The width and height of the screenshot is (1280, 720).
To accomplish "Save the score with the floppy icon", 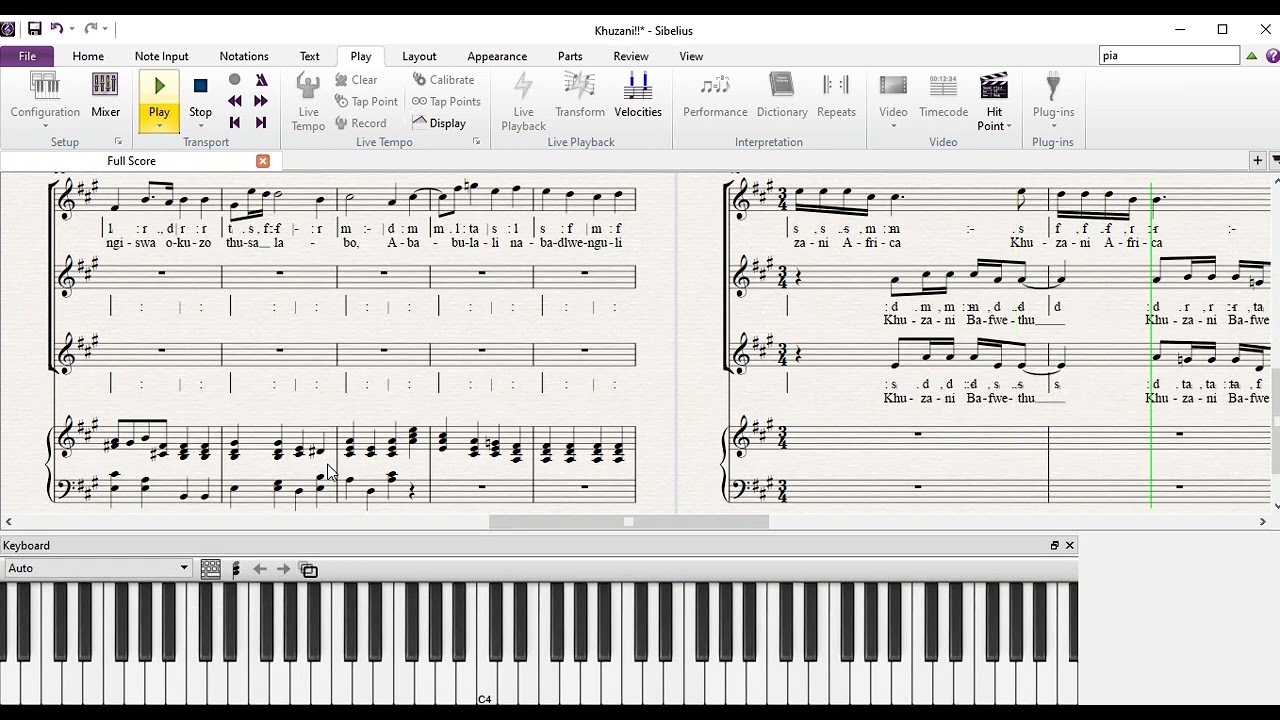I will 34,29.
